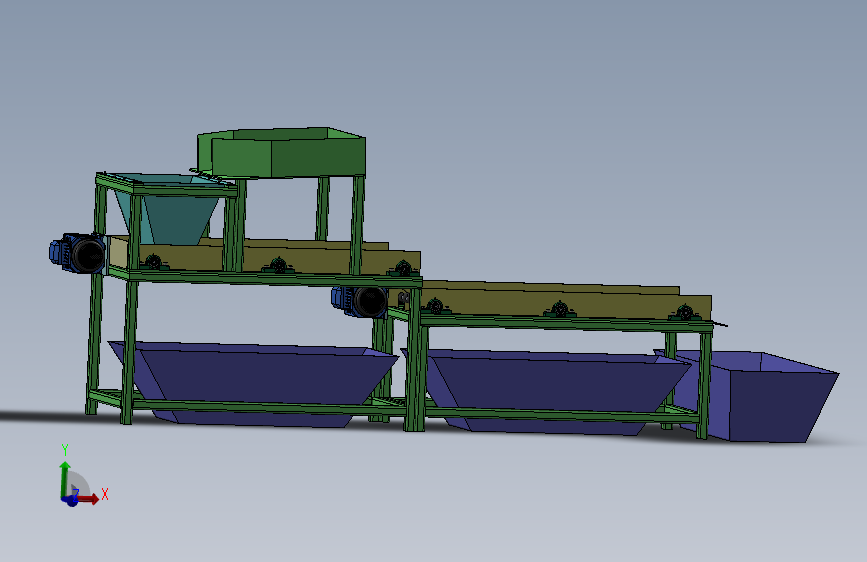
Task: Select the purple bin under the upper conveyor
Action: 253,384
